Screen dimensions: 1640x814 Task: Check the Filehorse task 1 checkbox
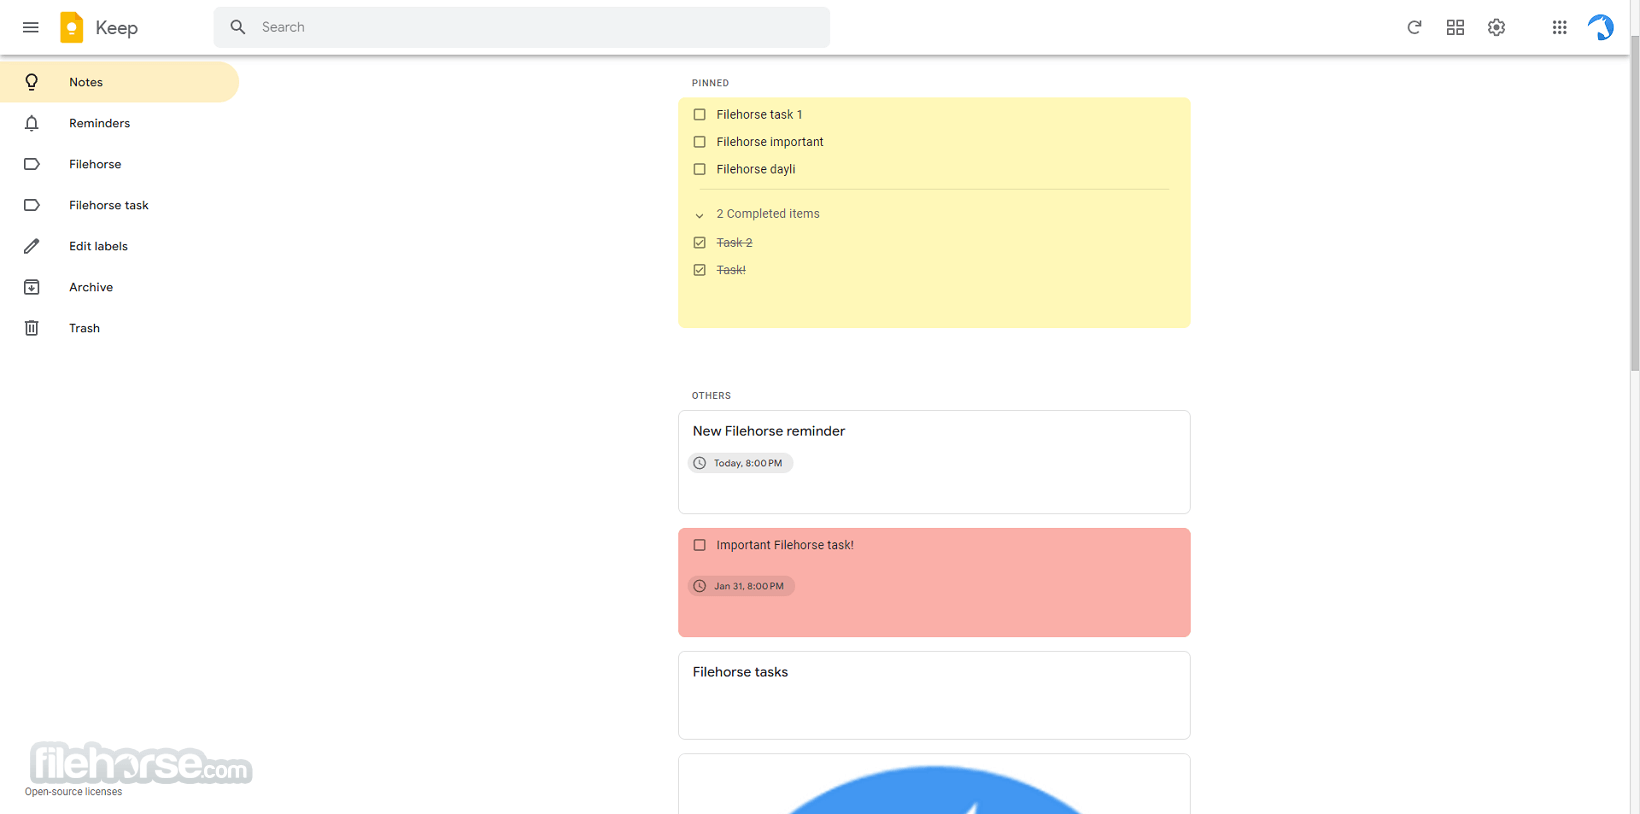700,115
